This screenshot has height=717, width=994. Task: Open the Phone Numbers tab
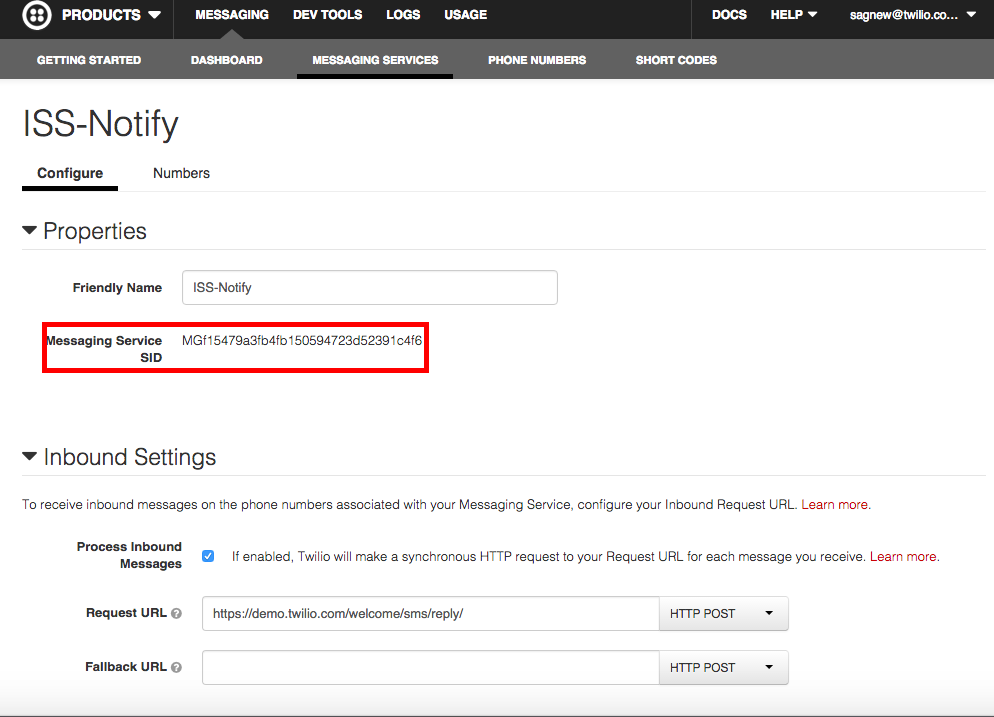537,60
